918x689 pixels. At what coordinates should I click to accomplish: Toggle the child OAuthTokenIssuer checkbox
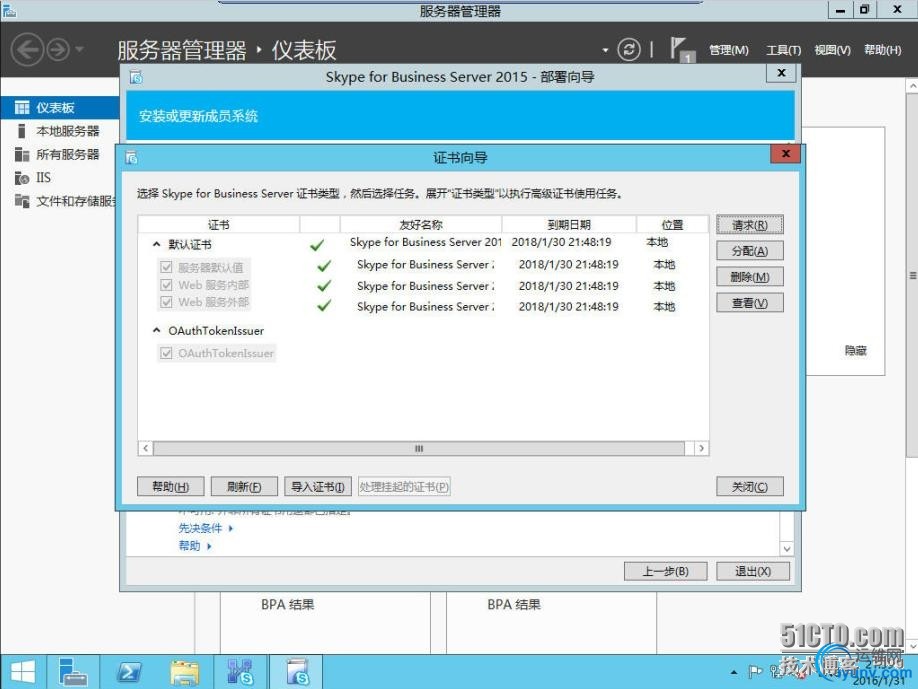pos(166,353)
